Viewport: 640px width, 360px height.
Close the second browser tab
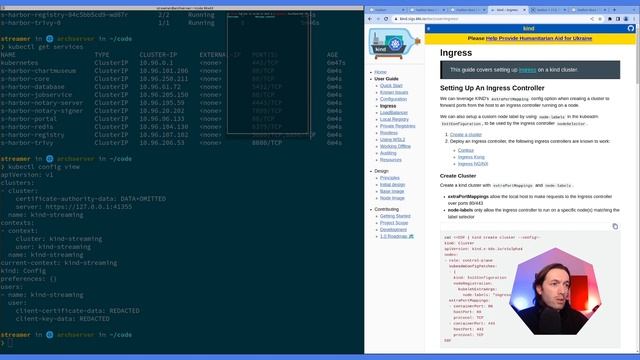[x=444, y=10]
